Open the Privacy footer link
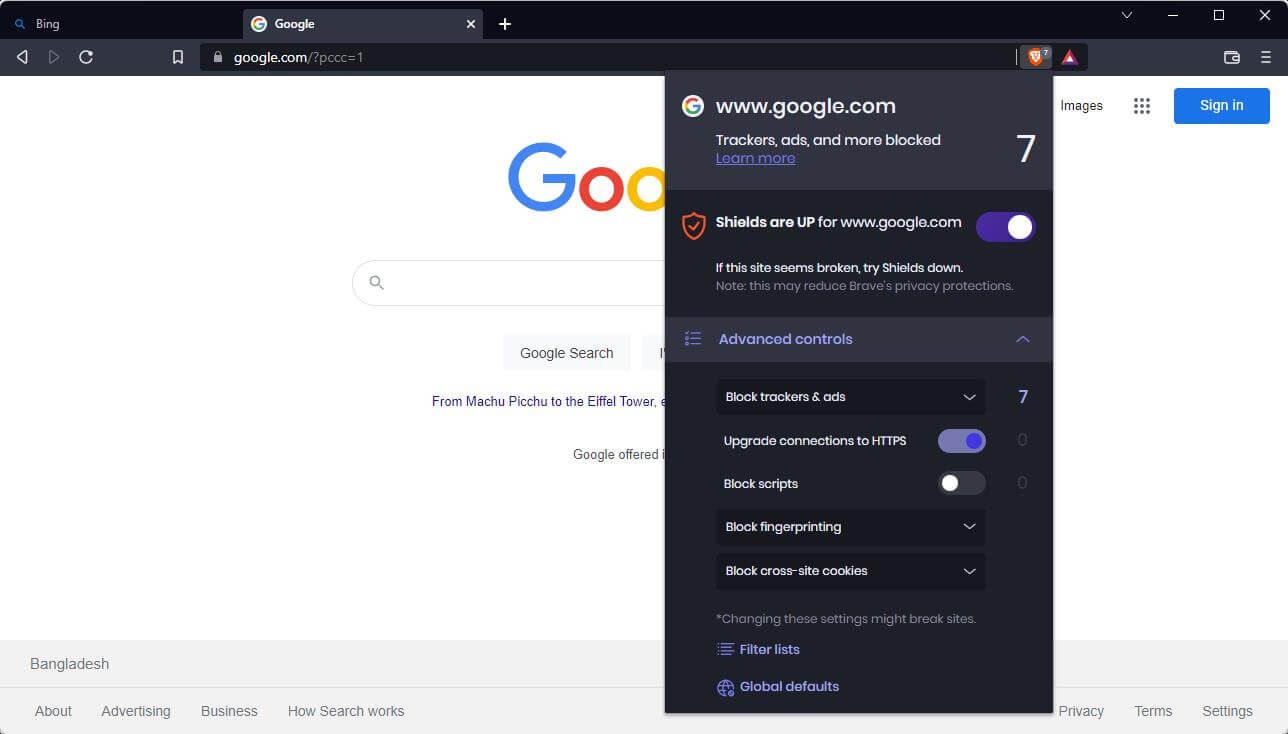The height and width of the screenshot is (734, 1288). coord(1081,711)
